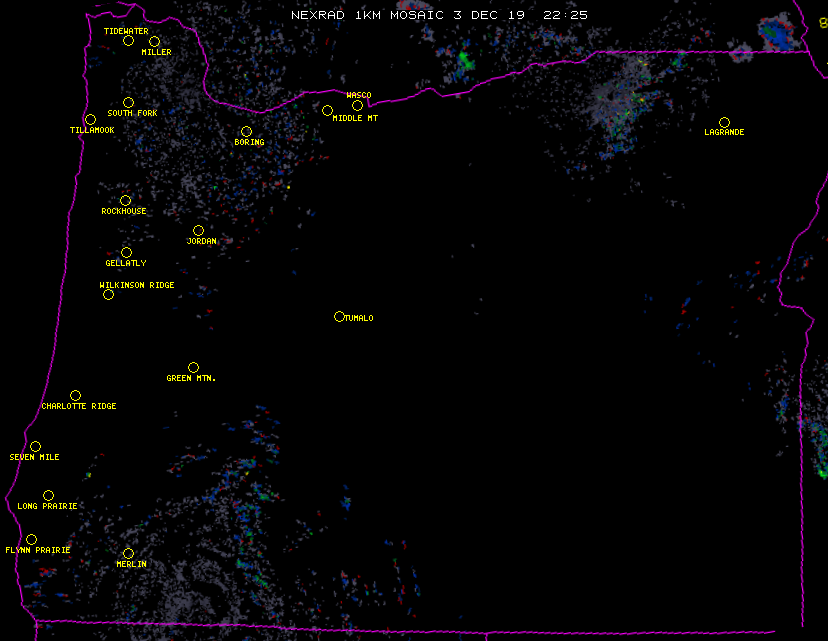This screenshot has height=641, width=828.
Task: Select the LaGrande station circle
Action: coord(724,123)
